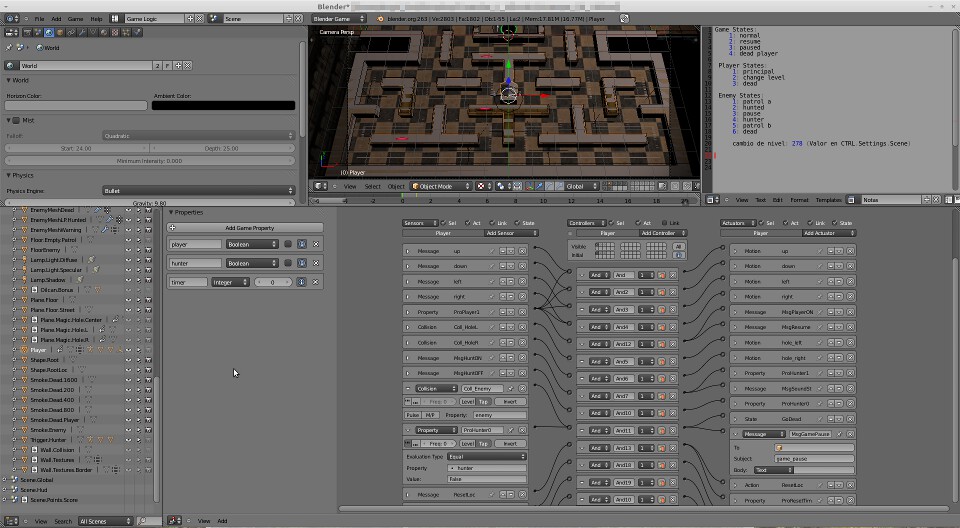
Task: Open the Mist Falloff Quadratic dropdown
Action: pos(198,135)
